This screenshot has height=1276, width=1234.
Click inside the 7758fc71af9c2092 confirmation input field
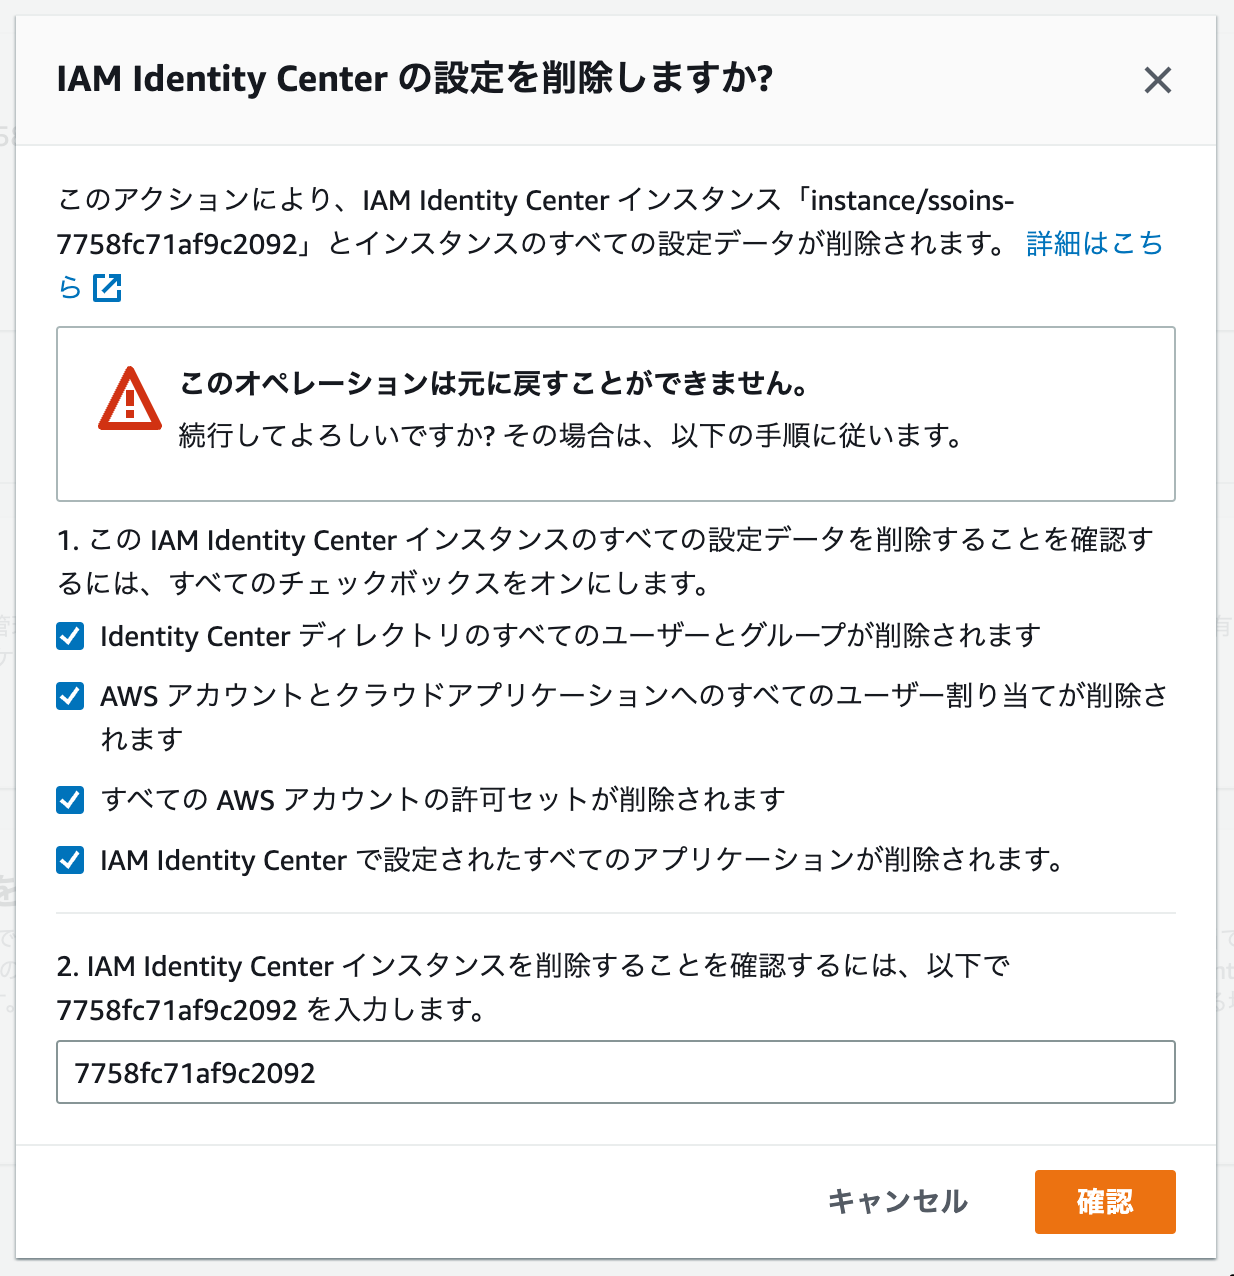coord(615,1071)
